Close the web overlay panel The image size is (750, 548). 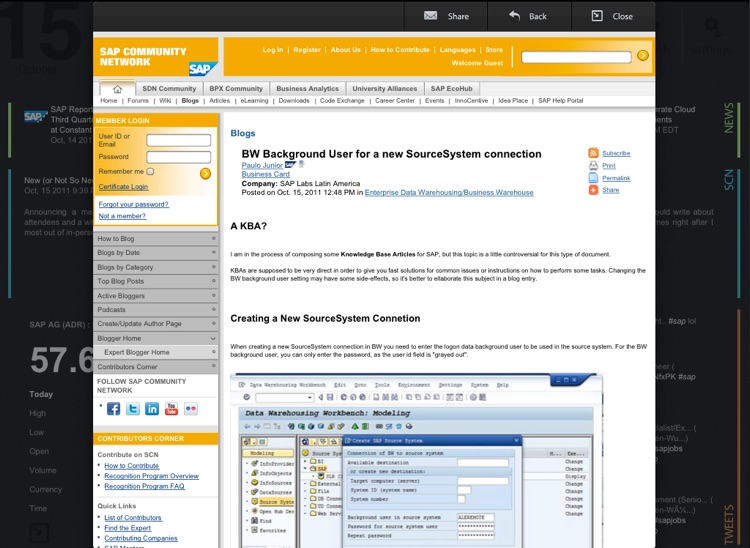[x=613, y=16]
